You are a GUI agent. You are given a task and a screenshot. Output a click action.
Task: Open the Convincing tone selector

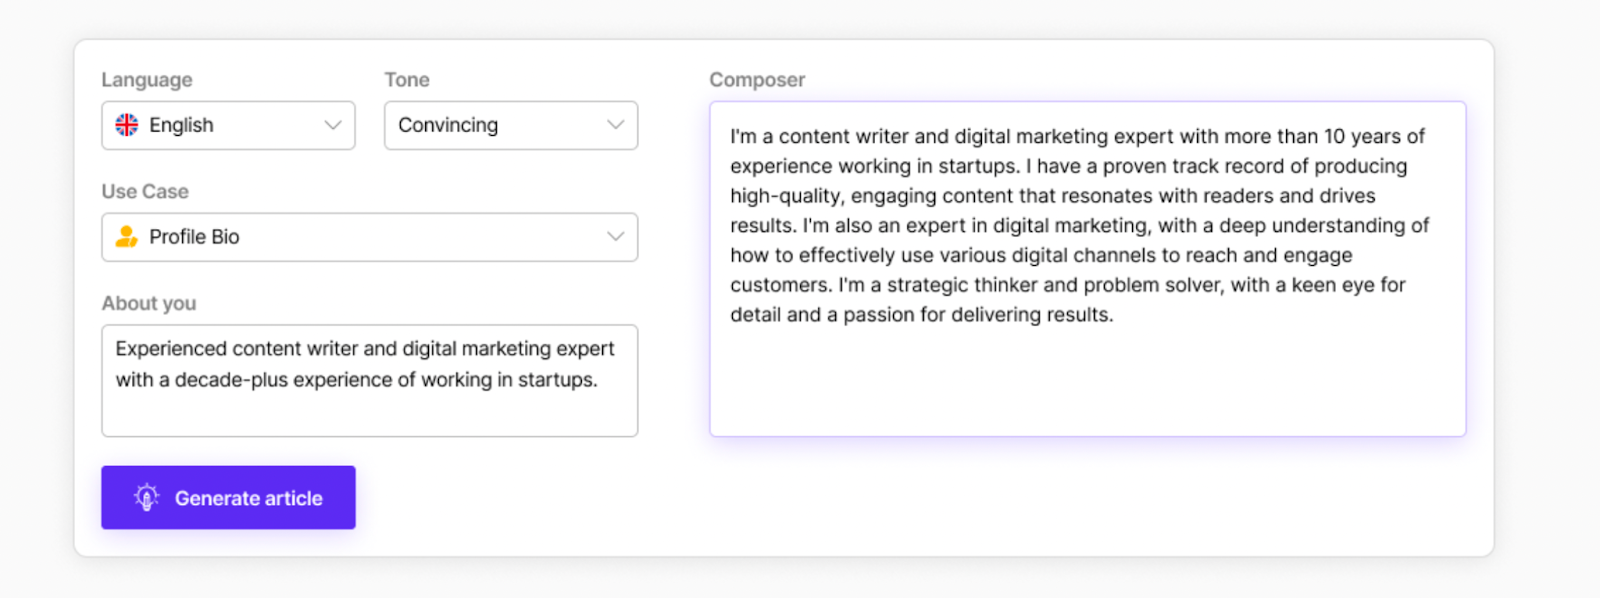[448, 125]
